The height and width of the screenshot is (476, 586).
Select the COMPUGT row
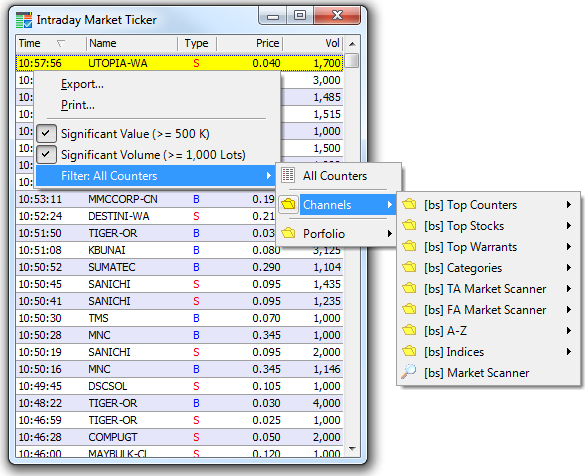(x=179, y=437)
